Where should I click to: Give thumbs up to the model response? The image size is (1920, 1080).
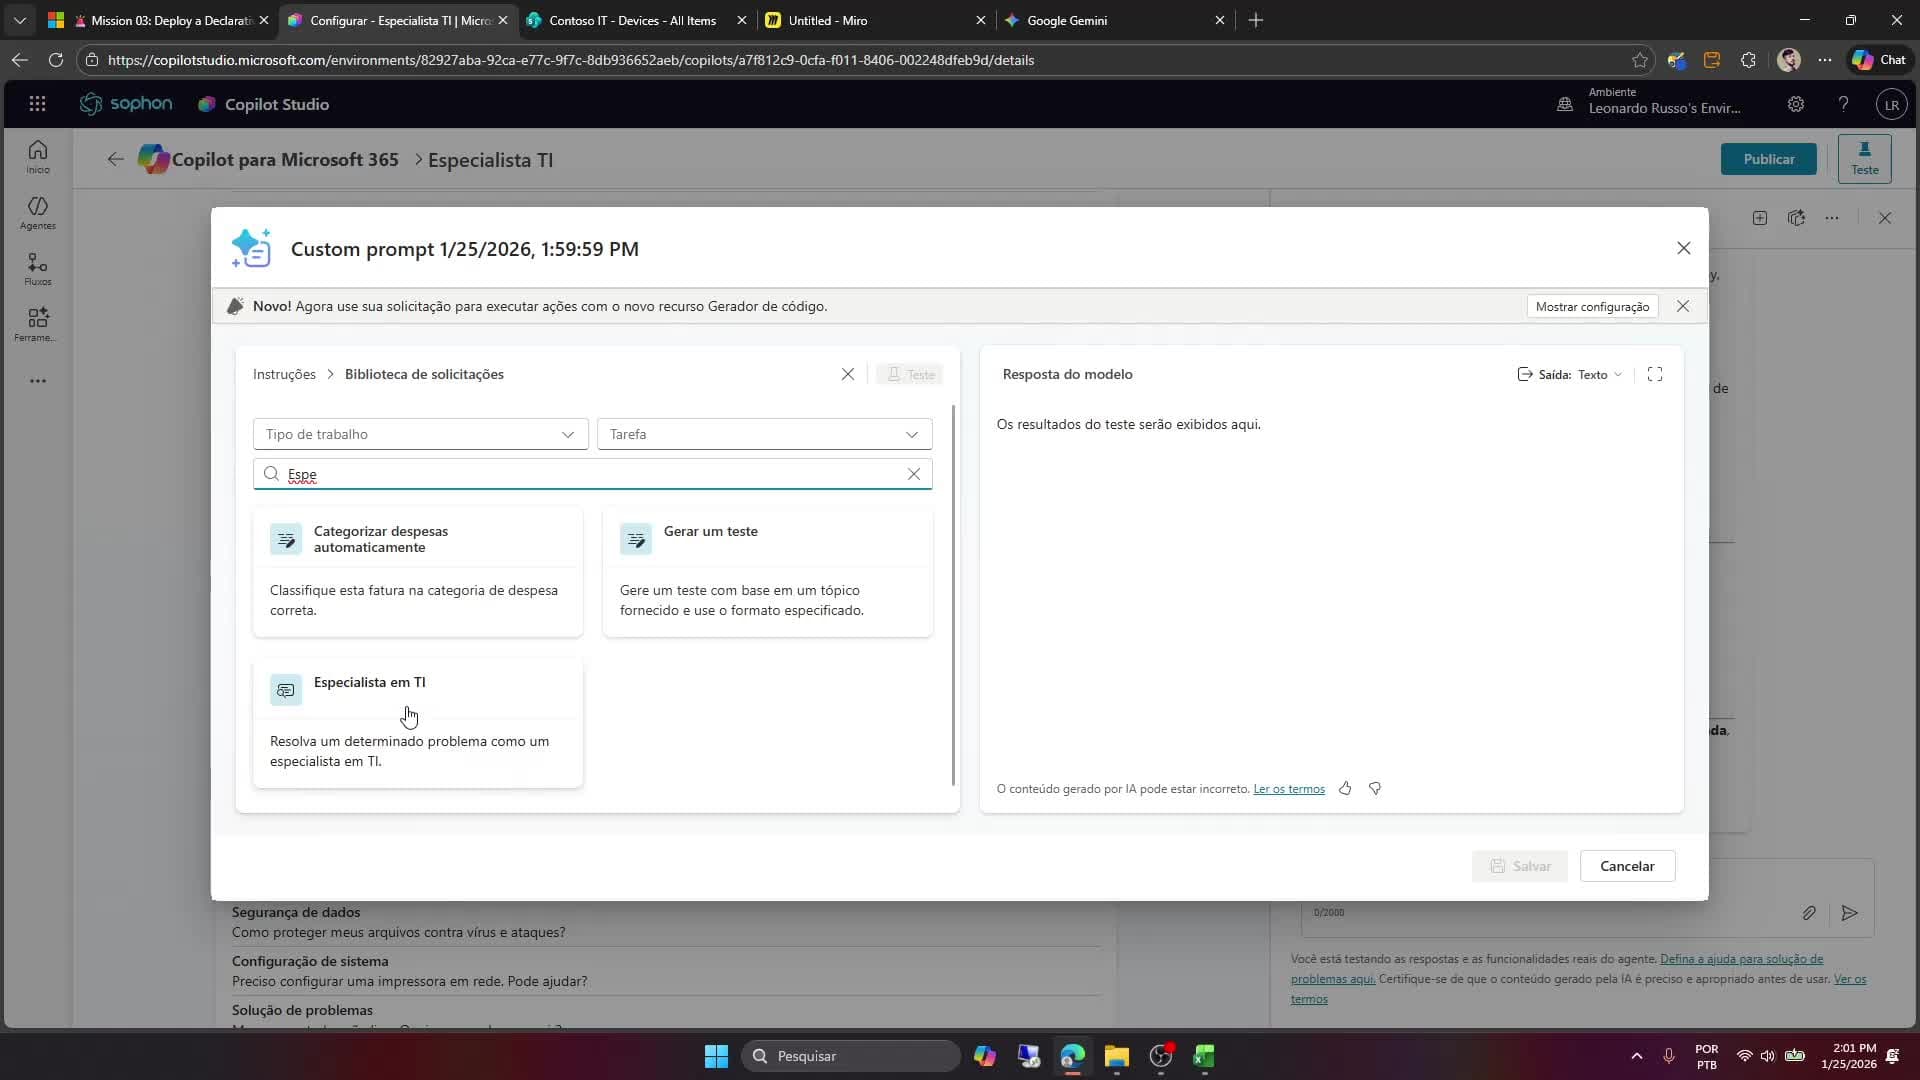pyautogui.click(x=1345, y=788)
